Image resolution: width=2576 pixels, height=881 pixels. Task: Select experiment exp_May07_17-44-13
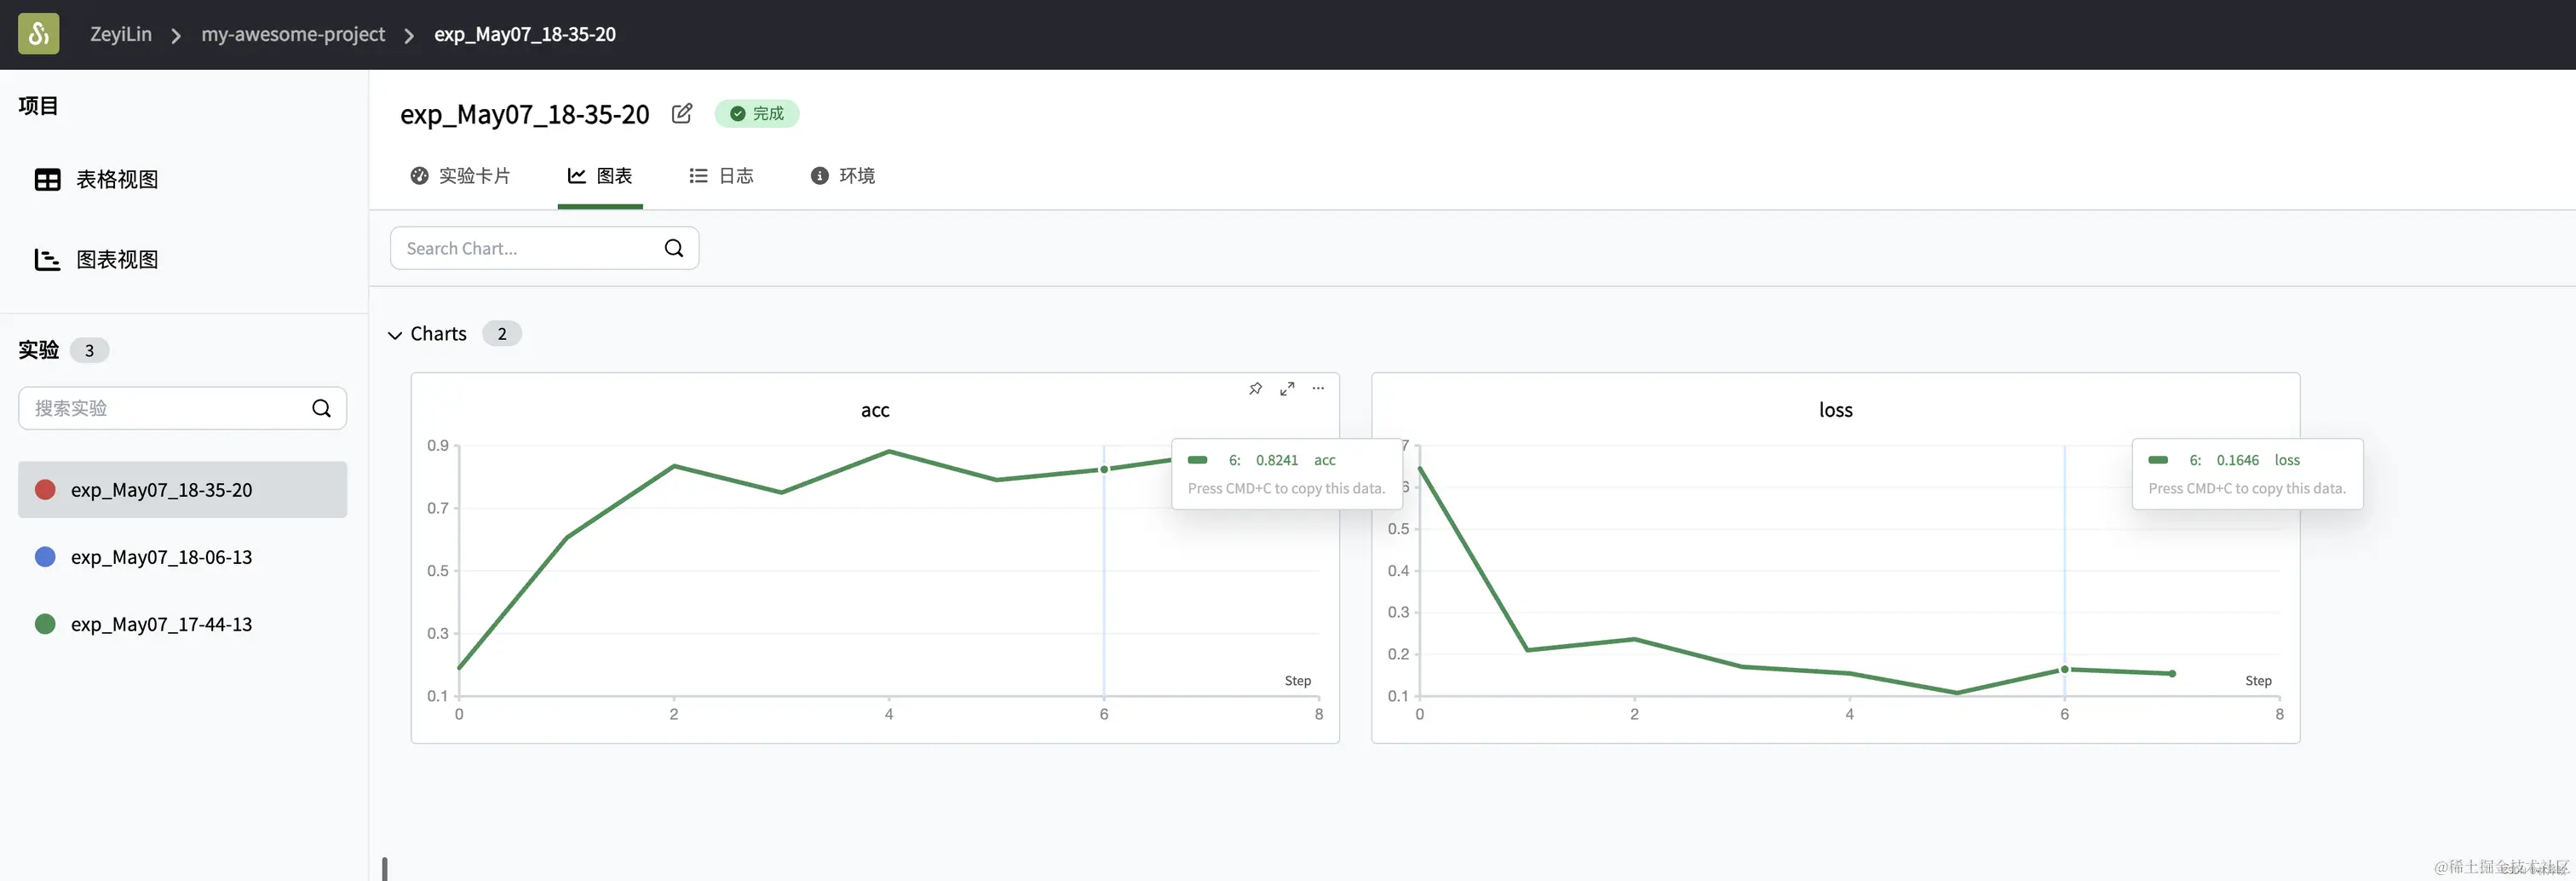(x=182, y=624)
